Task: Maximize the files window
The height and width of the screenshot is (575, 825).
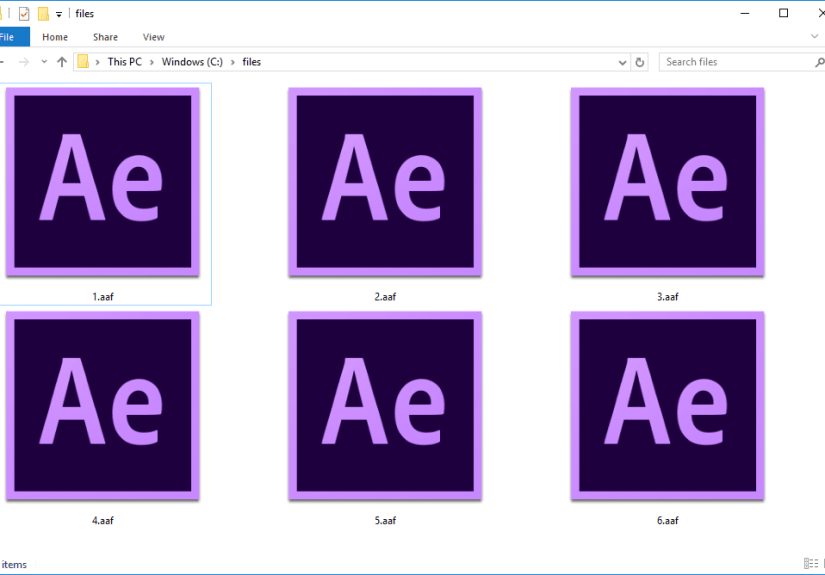Action: pyautogui.click(x=783, y=13)
